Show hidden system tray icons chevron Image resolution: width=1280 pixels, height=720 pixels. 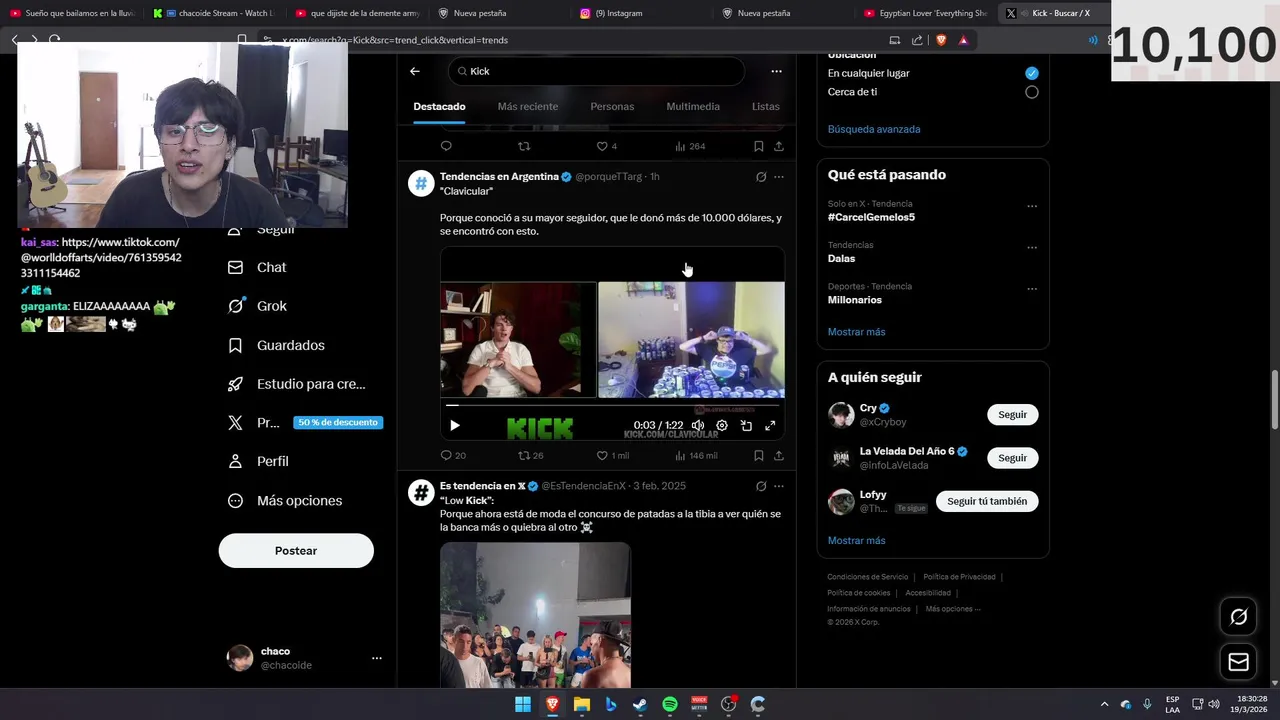1104,705
